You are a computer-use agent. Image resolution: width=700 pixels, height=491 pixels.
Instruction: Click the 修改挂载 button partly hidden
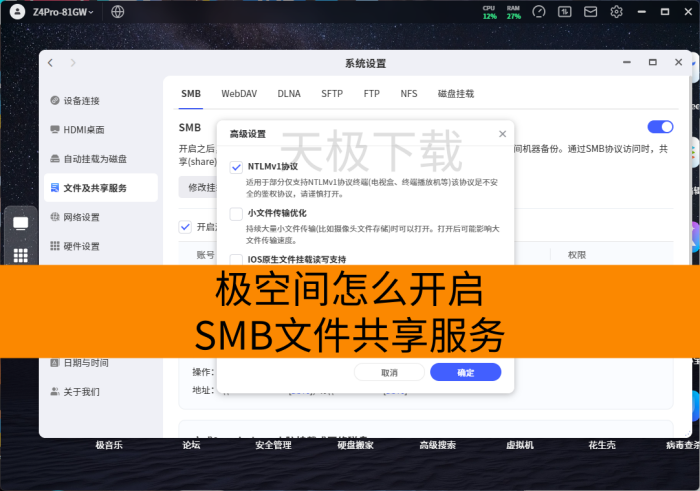pos(198,187)
